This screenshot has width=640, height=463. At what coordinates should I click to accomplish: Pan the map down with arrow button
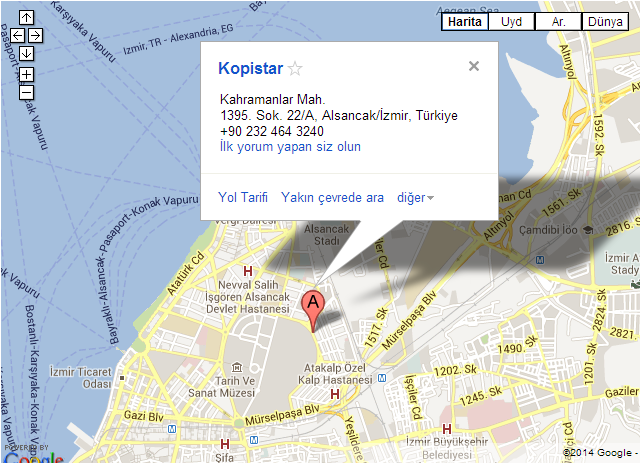pos(27,53)
